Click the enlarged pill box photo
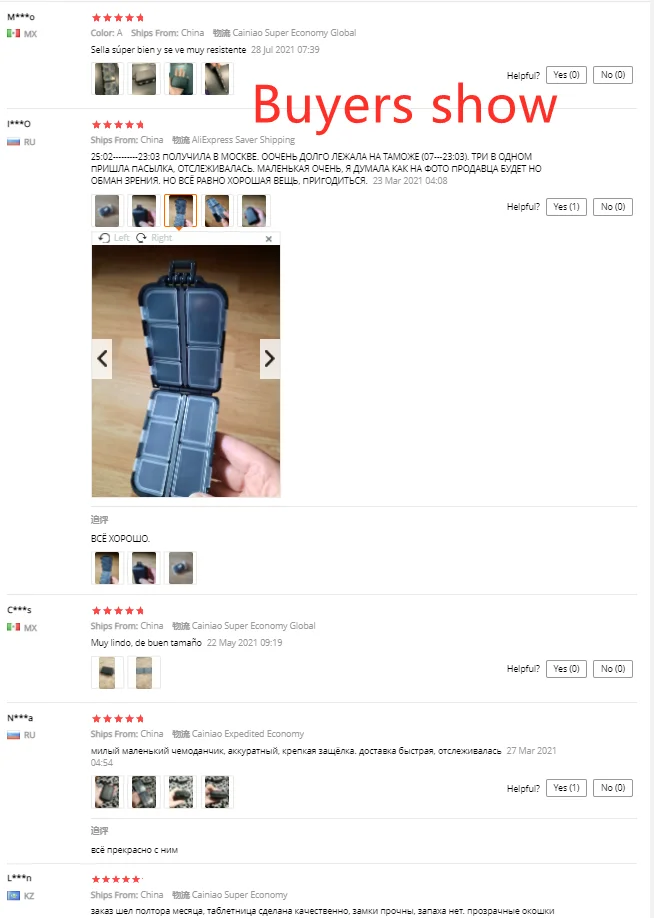This screenshot has height=918, width=654. (x=186, y=371)
